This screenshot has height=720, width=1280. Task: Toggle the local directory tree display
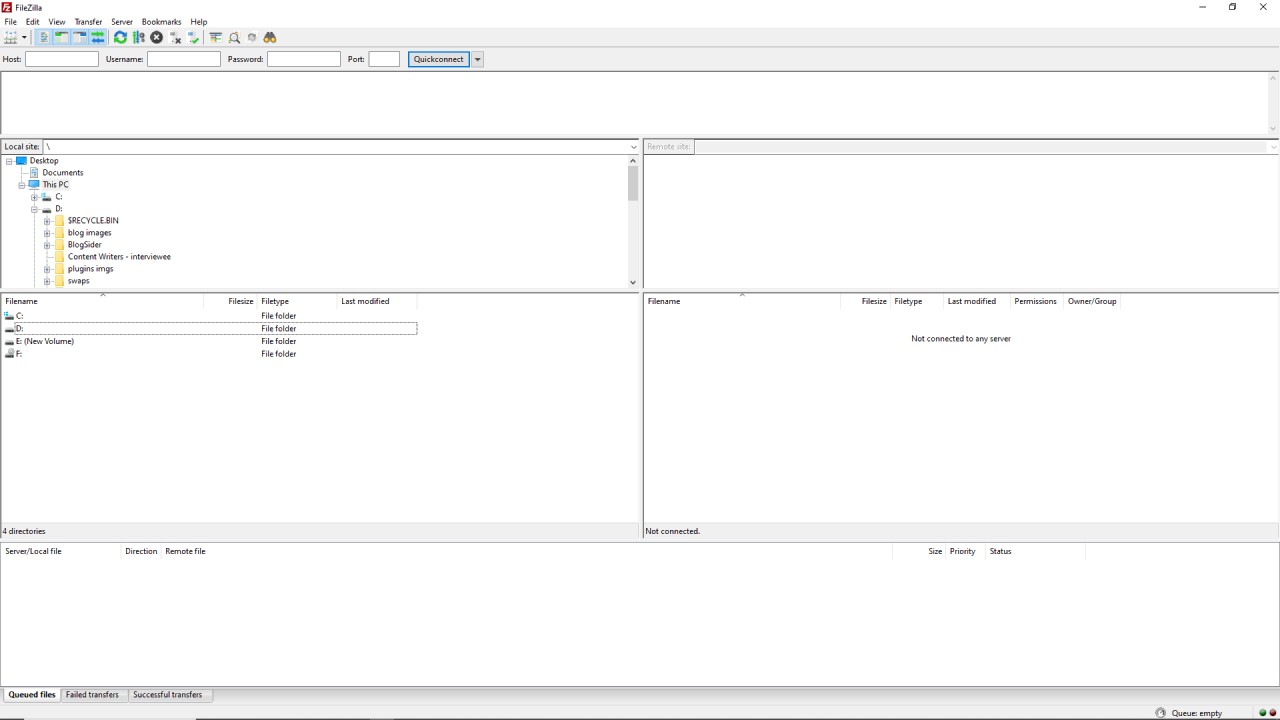tap(62, 37)
